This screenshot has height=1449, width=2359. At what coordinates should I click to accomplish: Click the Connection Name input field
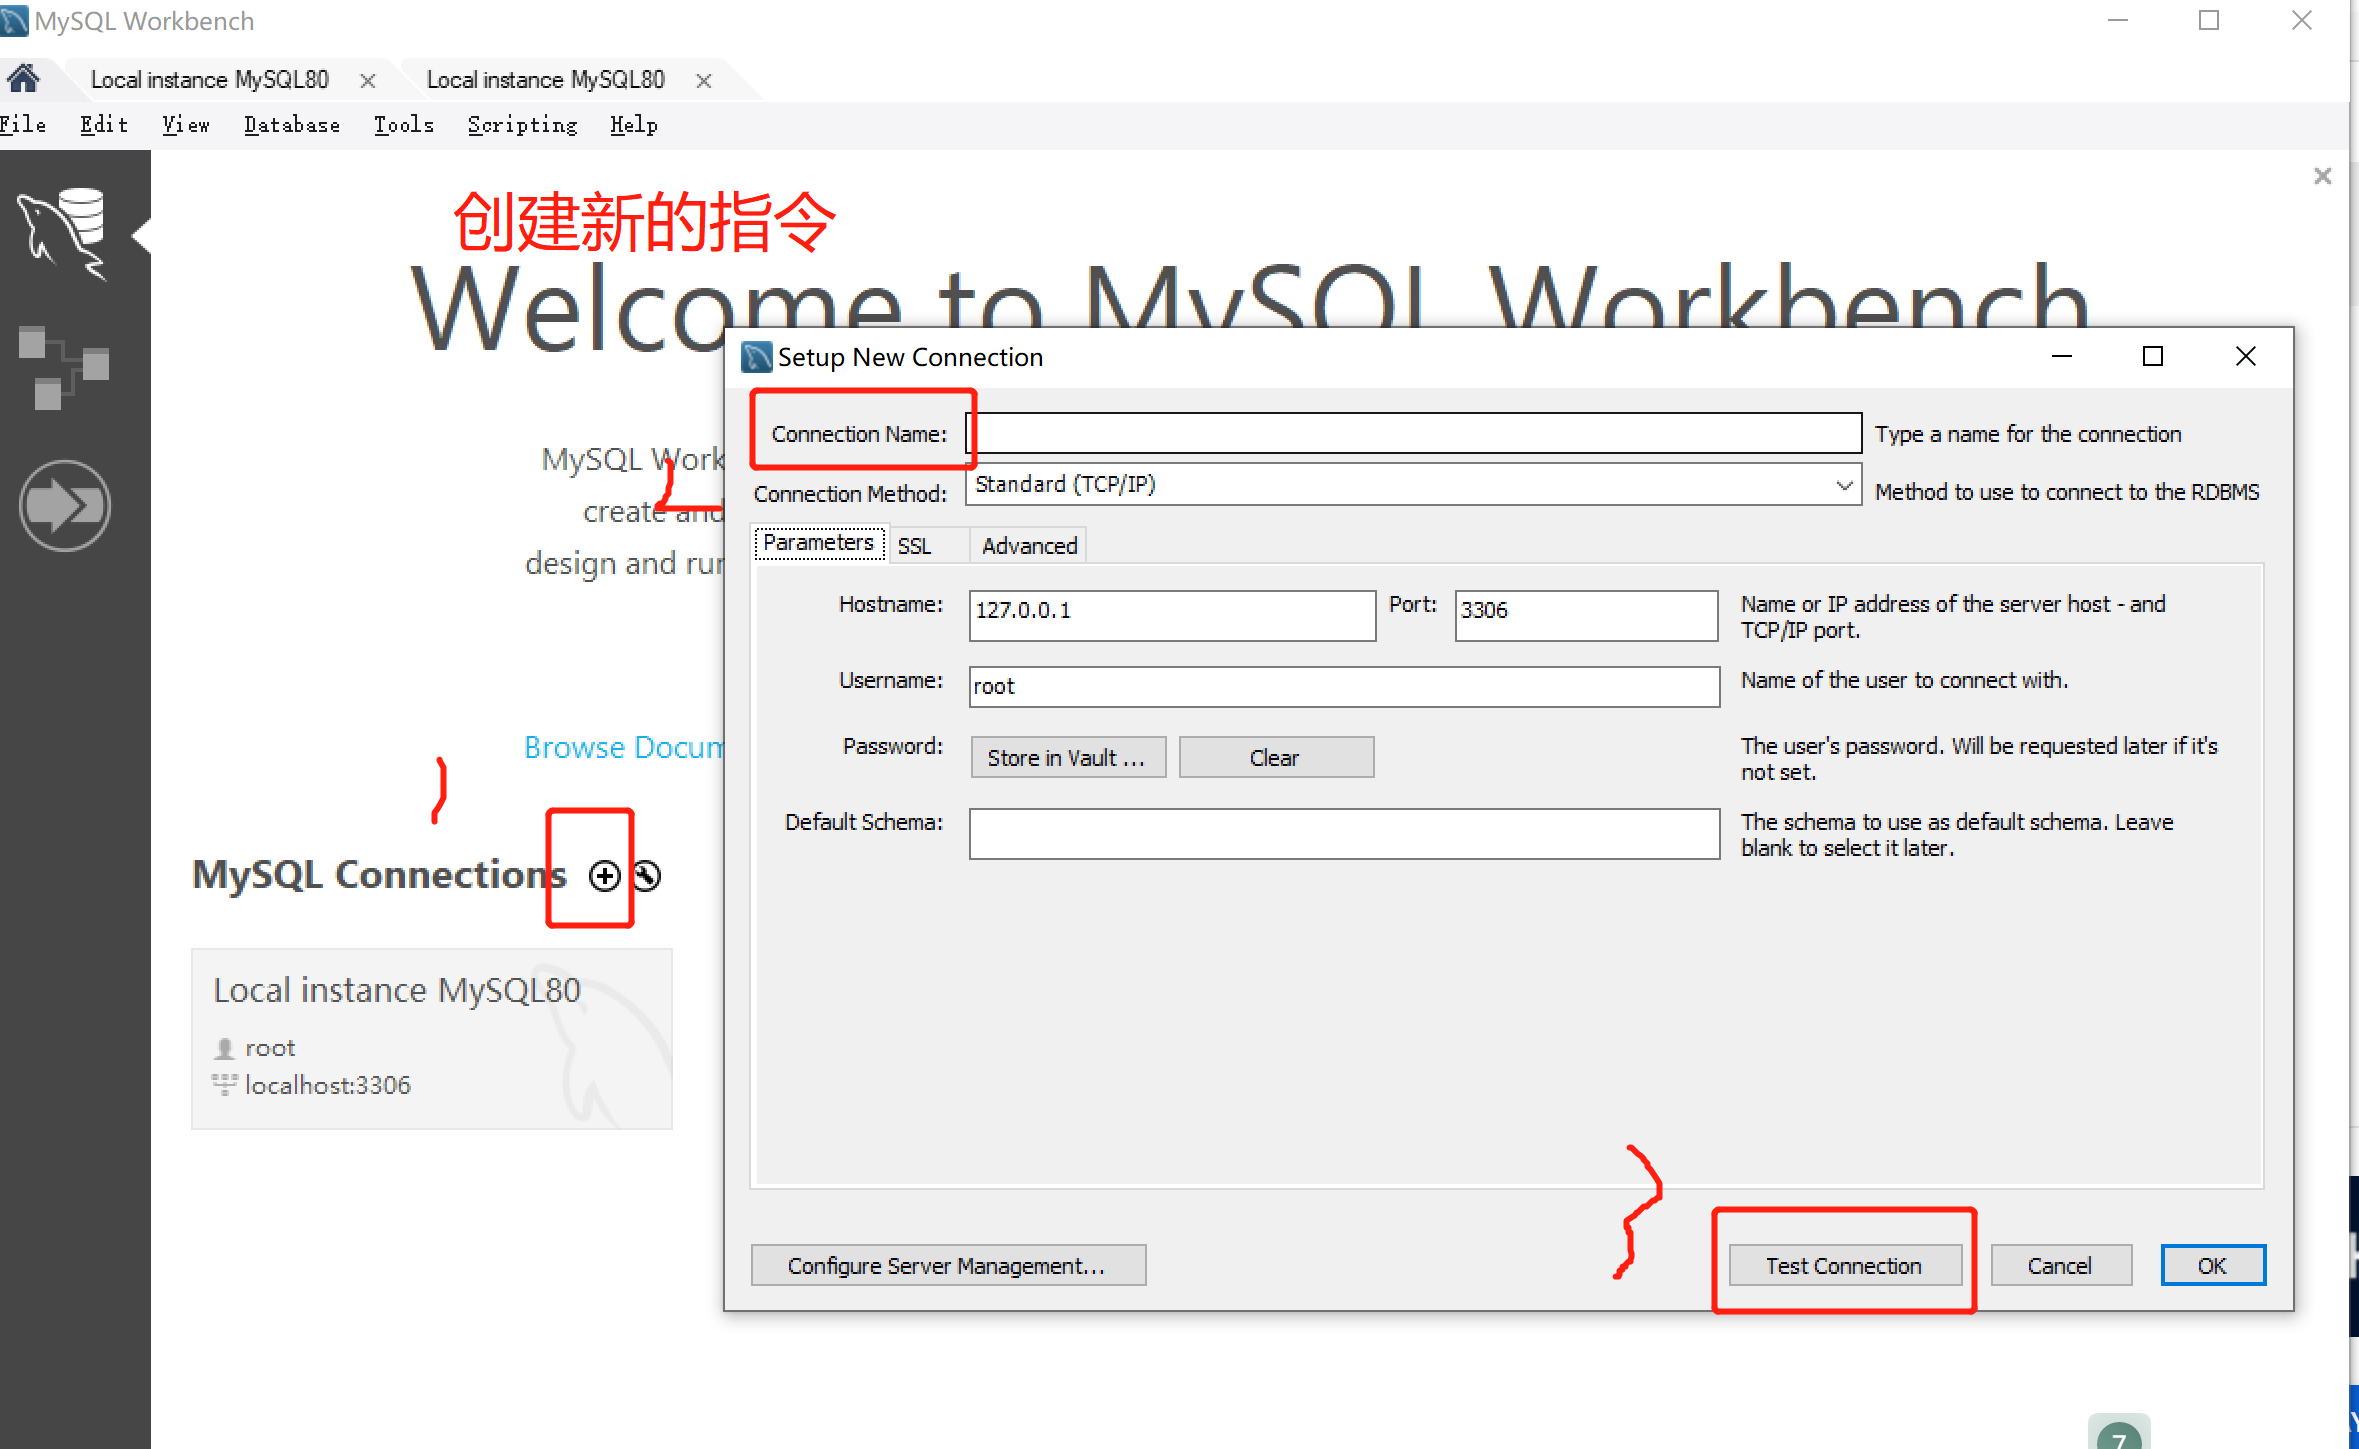[x=1413, y=434]
